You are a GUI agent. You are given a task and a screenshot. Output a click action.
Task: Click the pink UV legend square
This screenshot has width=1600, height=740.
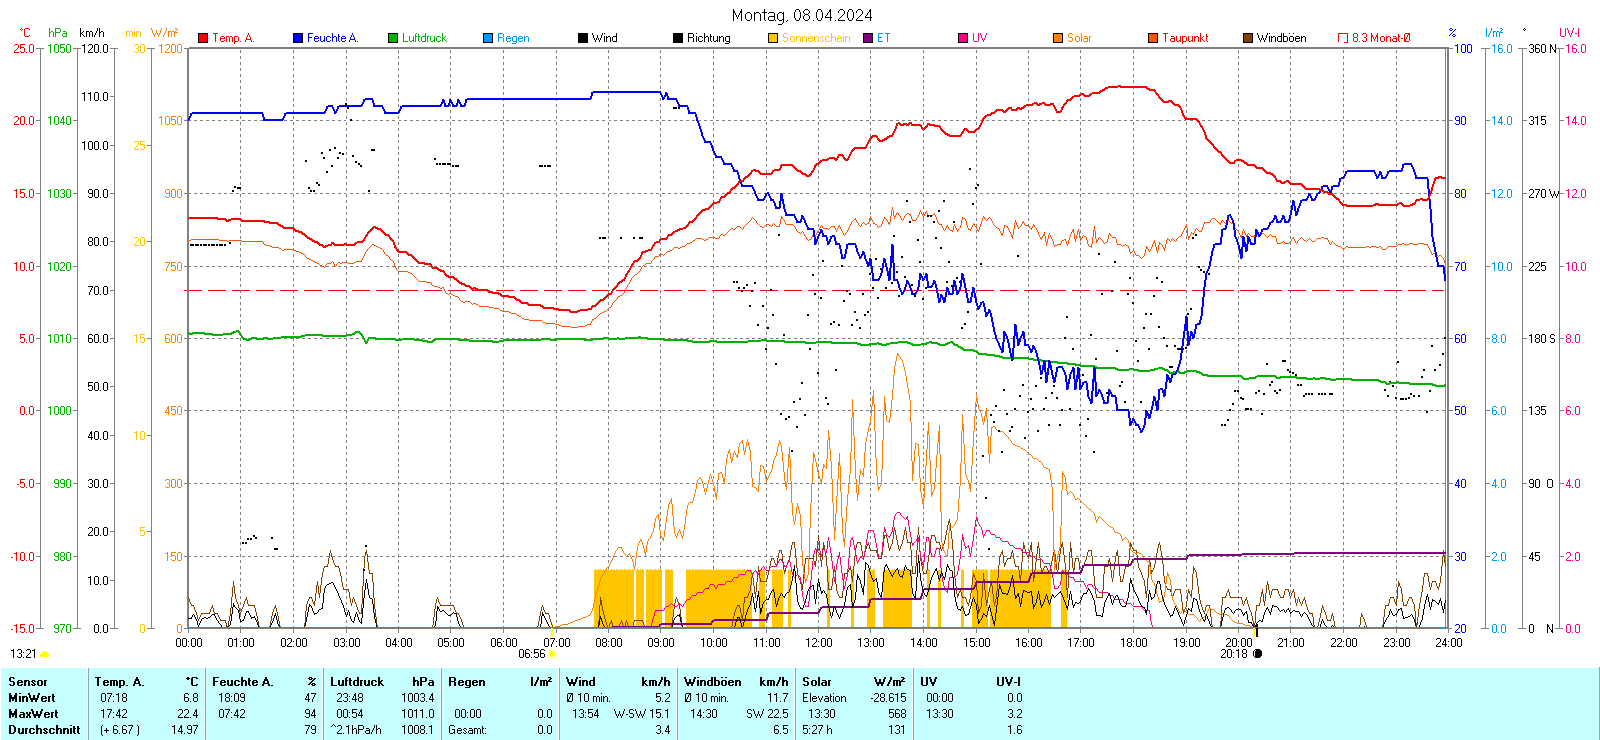point(963,38)
